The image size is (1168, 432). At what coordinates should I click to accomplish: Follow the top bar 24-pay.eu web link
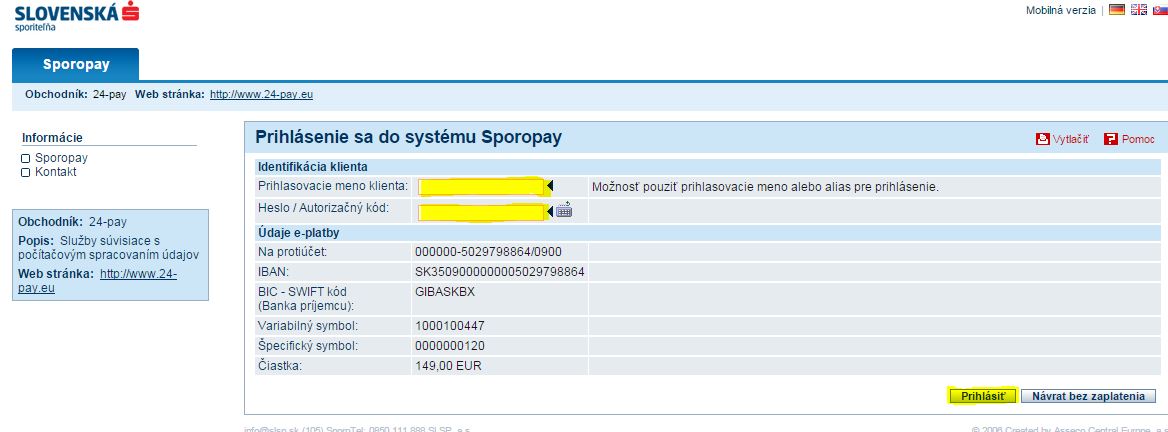pyautogui.click(x=261, y=95)
